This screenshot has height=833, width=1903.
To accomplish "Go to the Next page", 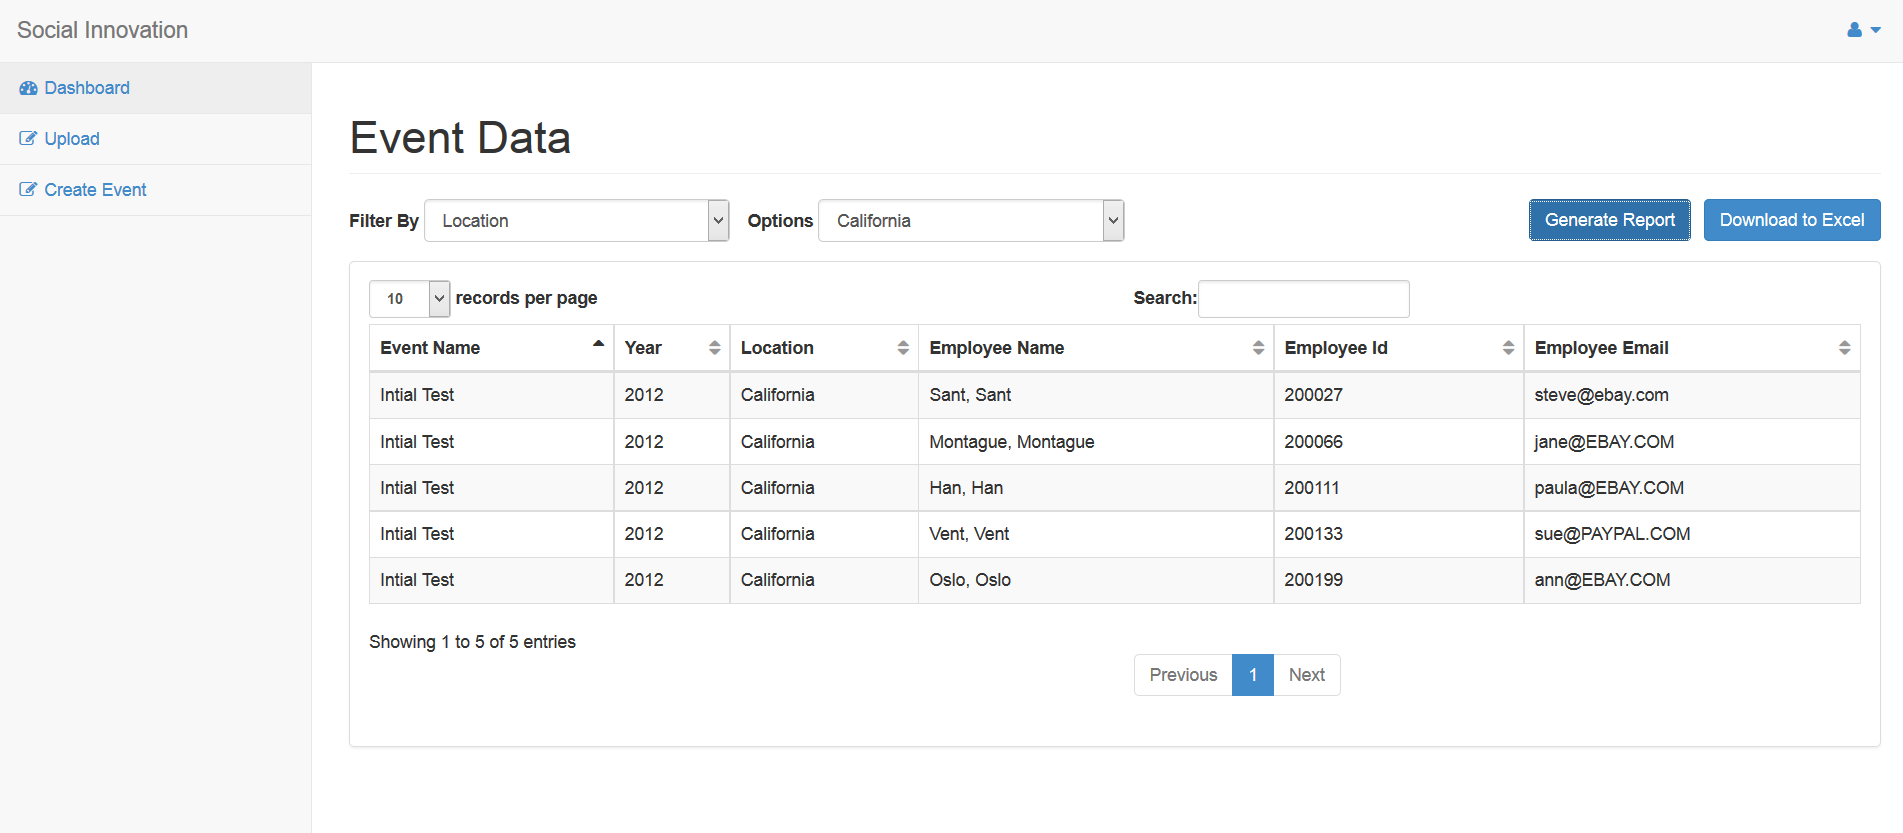I will click(x=1307, y=675).
